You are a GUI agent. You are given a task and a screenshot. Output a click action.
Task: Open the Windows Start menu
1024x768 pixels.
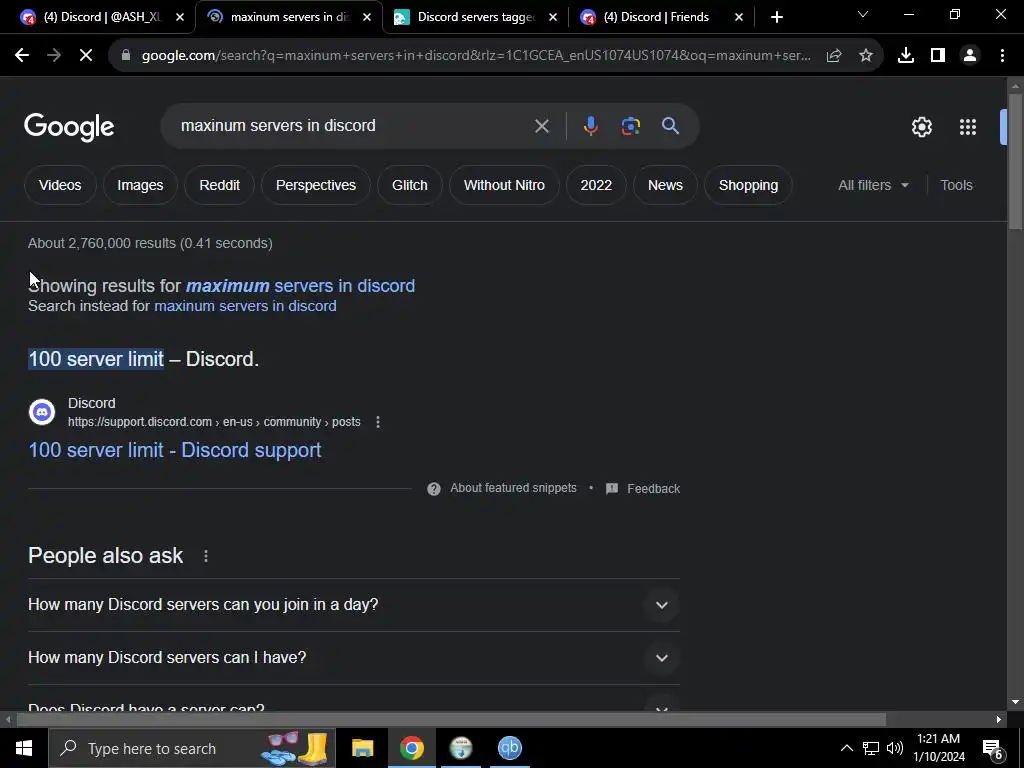tap(24, 748)
